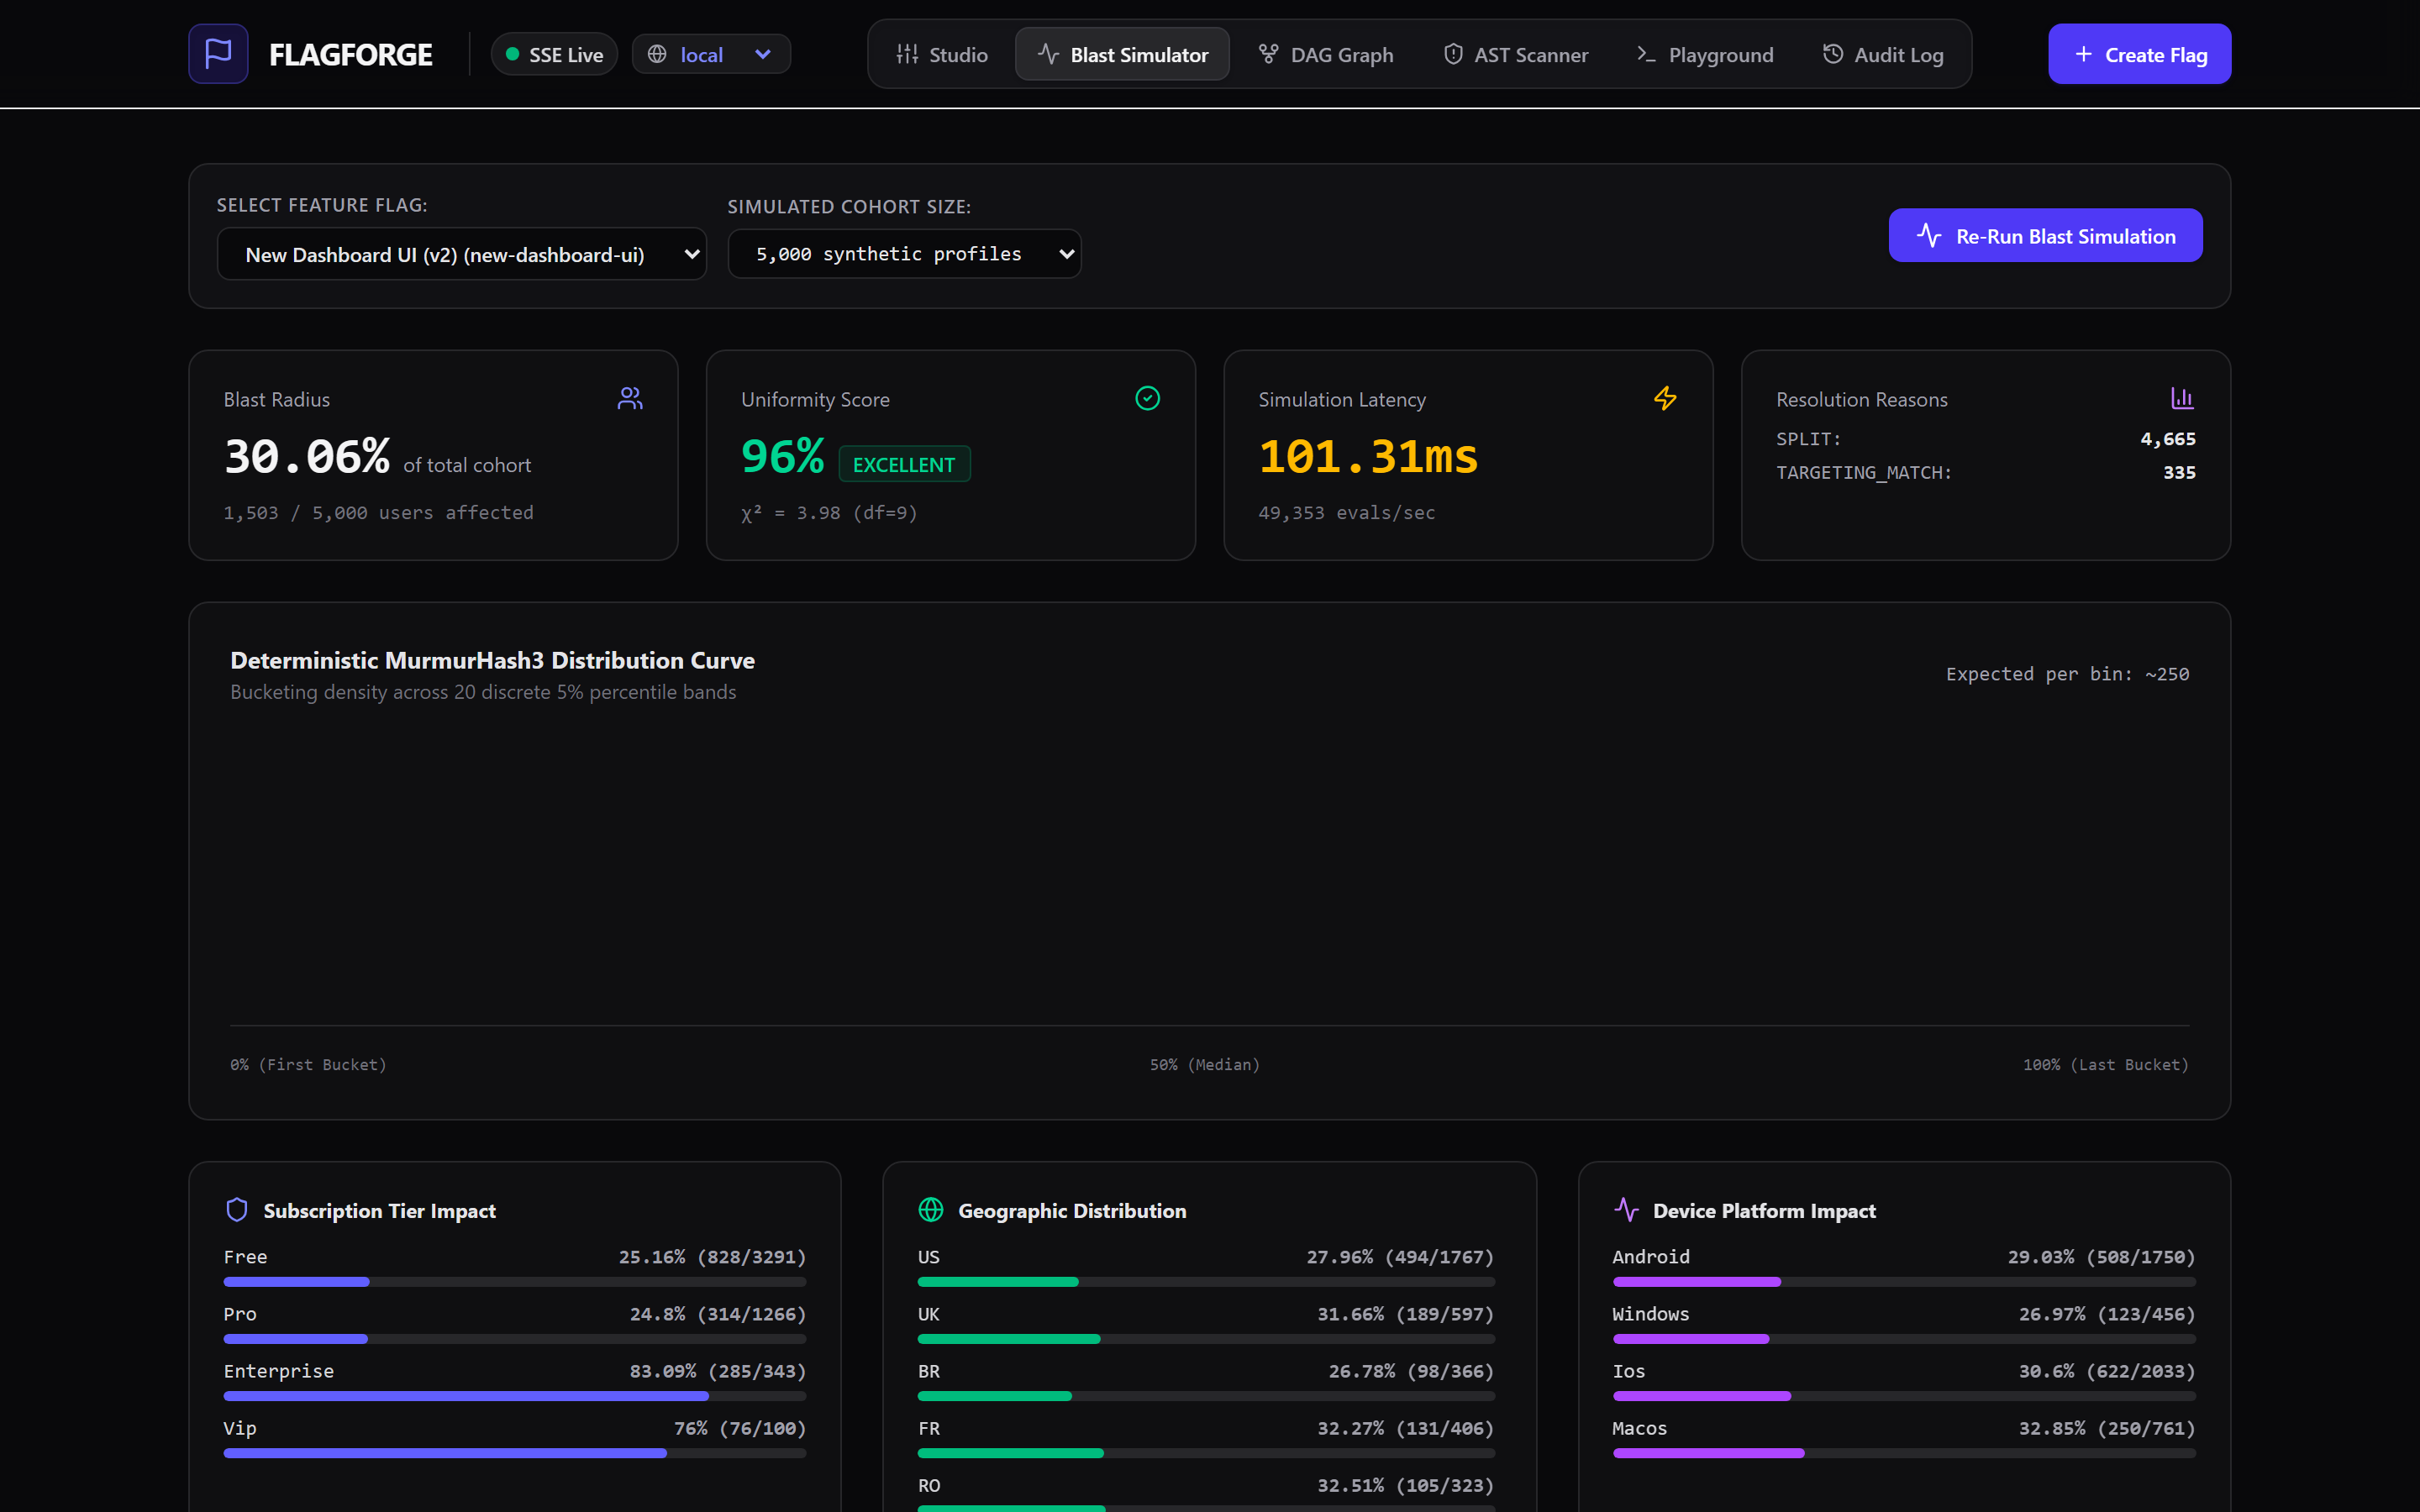Open the DAG Graph tab

(x=1325, y=54)
